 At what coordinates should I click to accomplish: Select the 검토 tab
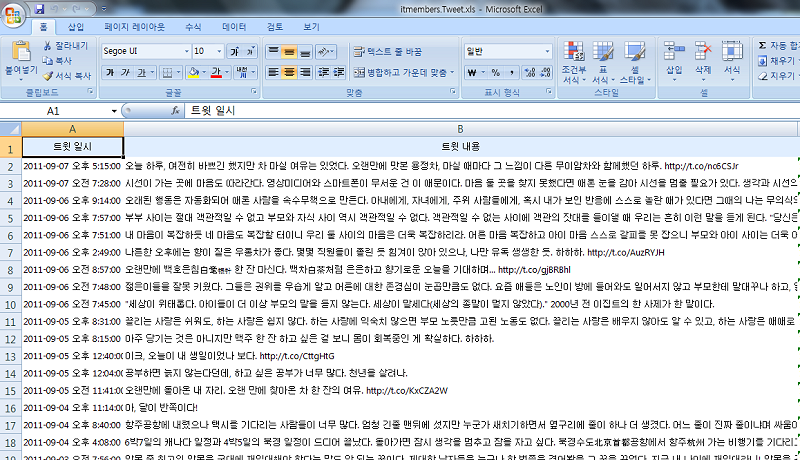point(274,27)
